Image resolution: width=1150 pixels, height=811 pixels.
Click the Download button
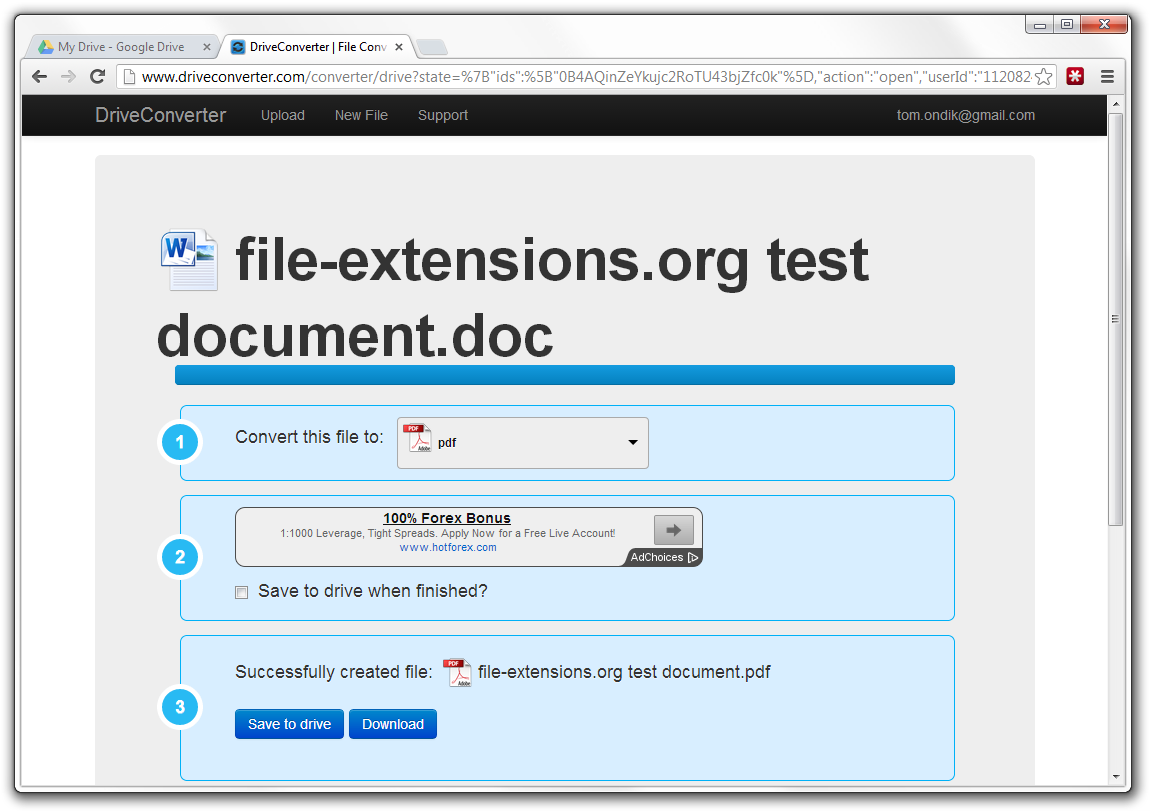point(392,724)
